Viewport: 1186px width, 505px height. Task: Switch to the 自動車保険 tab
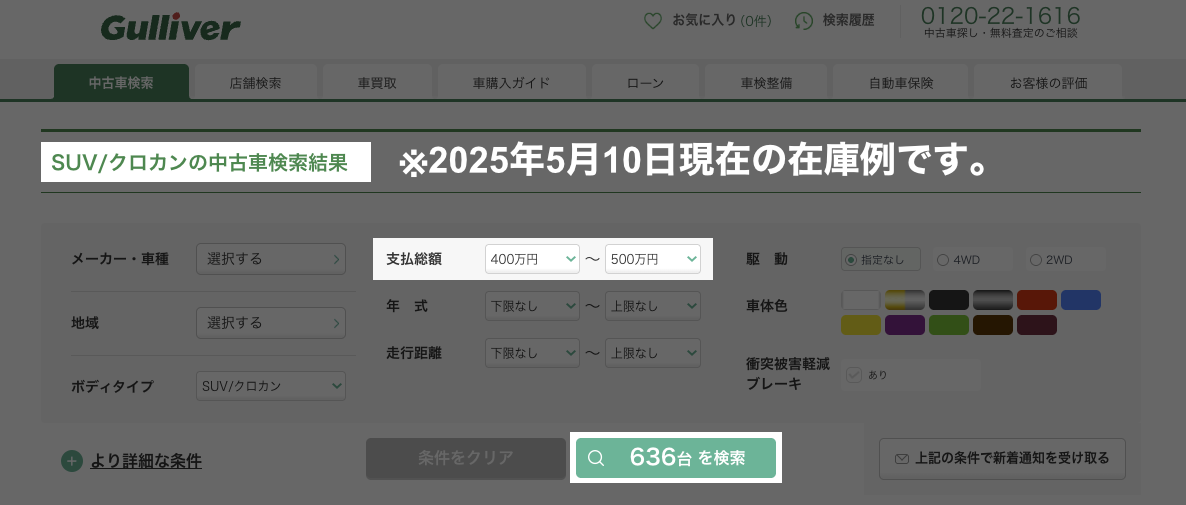(901, 82)
